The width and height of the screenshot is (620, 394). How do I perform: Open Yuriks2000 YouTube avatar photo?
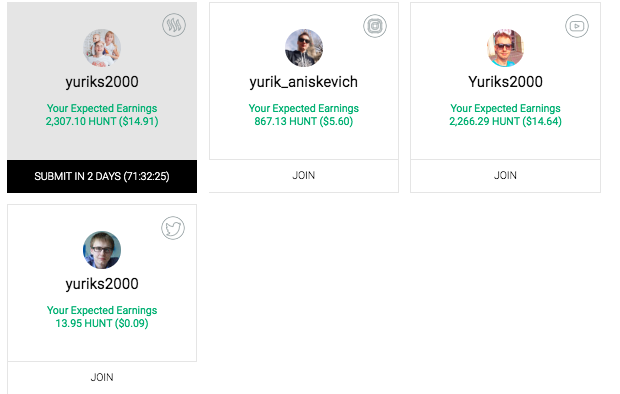[505, 48]
